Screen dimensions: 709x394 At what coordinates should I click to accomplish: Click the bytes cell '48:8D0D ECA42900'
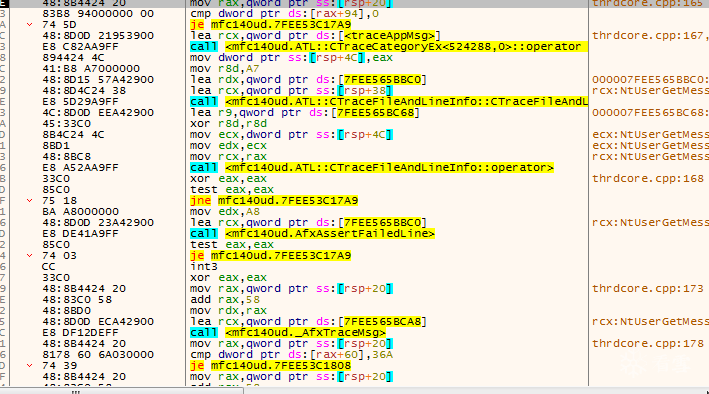98,322
